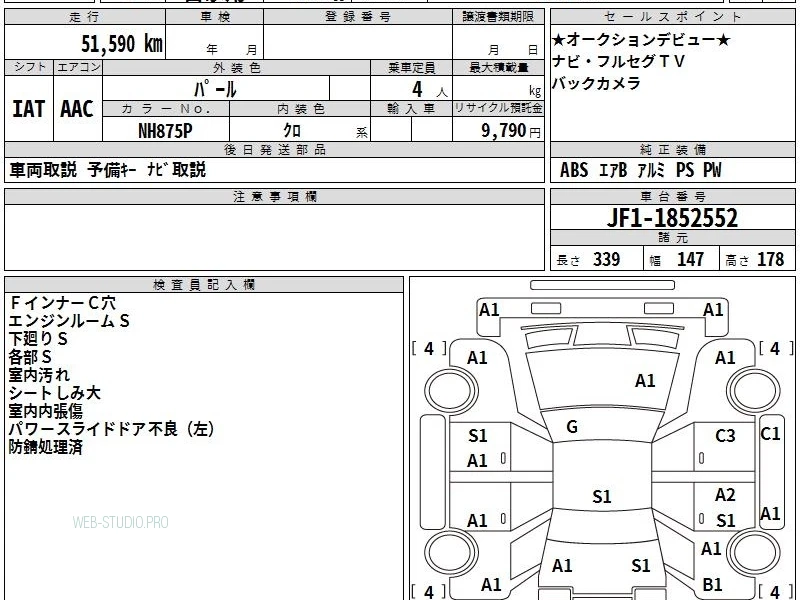This screenshot has height=600, width=800.
Task: Click the width value 幅 147
Action: (x=677, y=259)
